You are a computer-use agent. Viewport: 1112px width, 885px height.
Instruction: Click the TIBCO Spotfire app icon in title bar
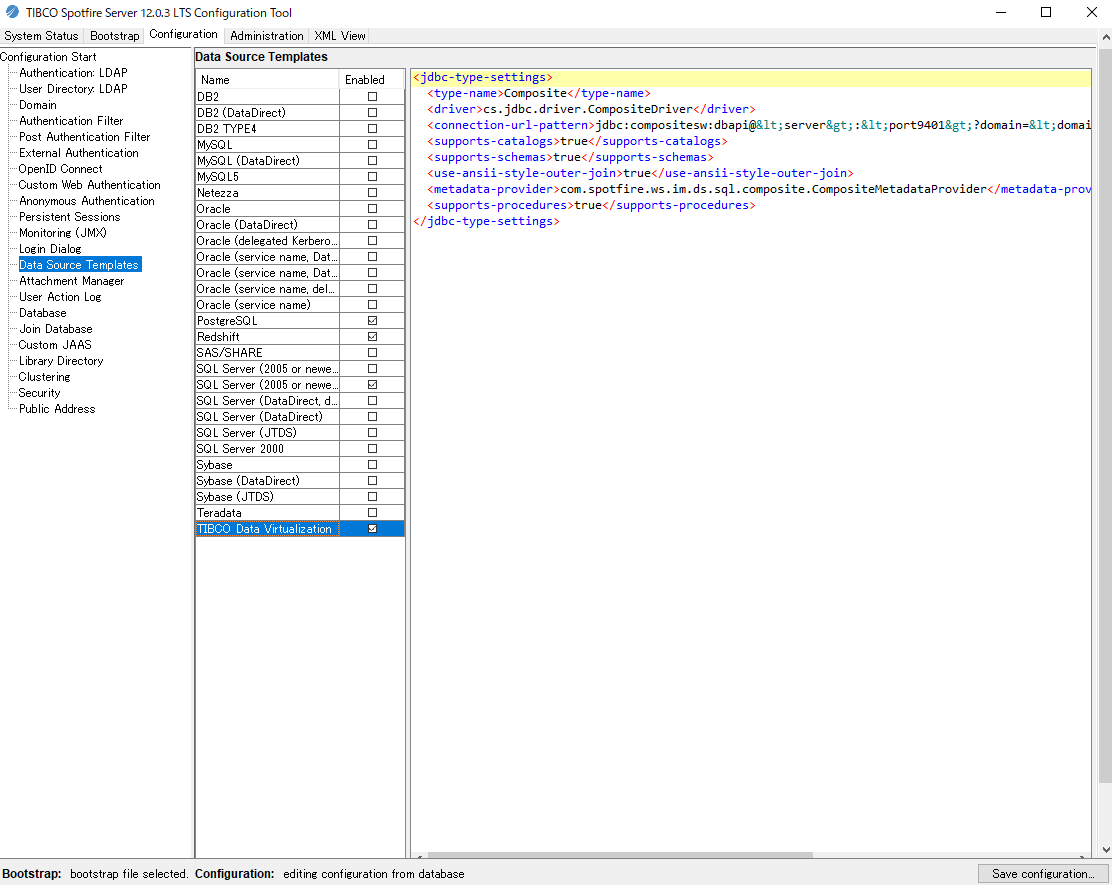pos(12,12)
